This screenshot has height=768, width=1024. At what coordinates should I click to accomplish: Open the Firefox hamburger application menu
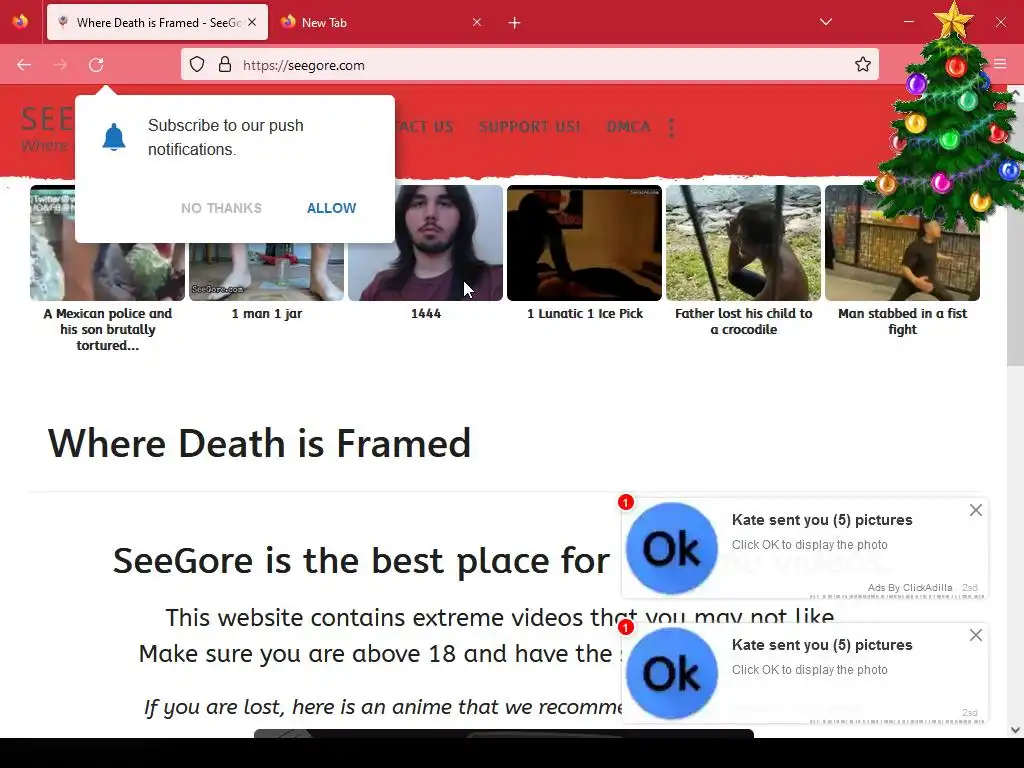pyautogui.click(x=1000, y=64)
